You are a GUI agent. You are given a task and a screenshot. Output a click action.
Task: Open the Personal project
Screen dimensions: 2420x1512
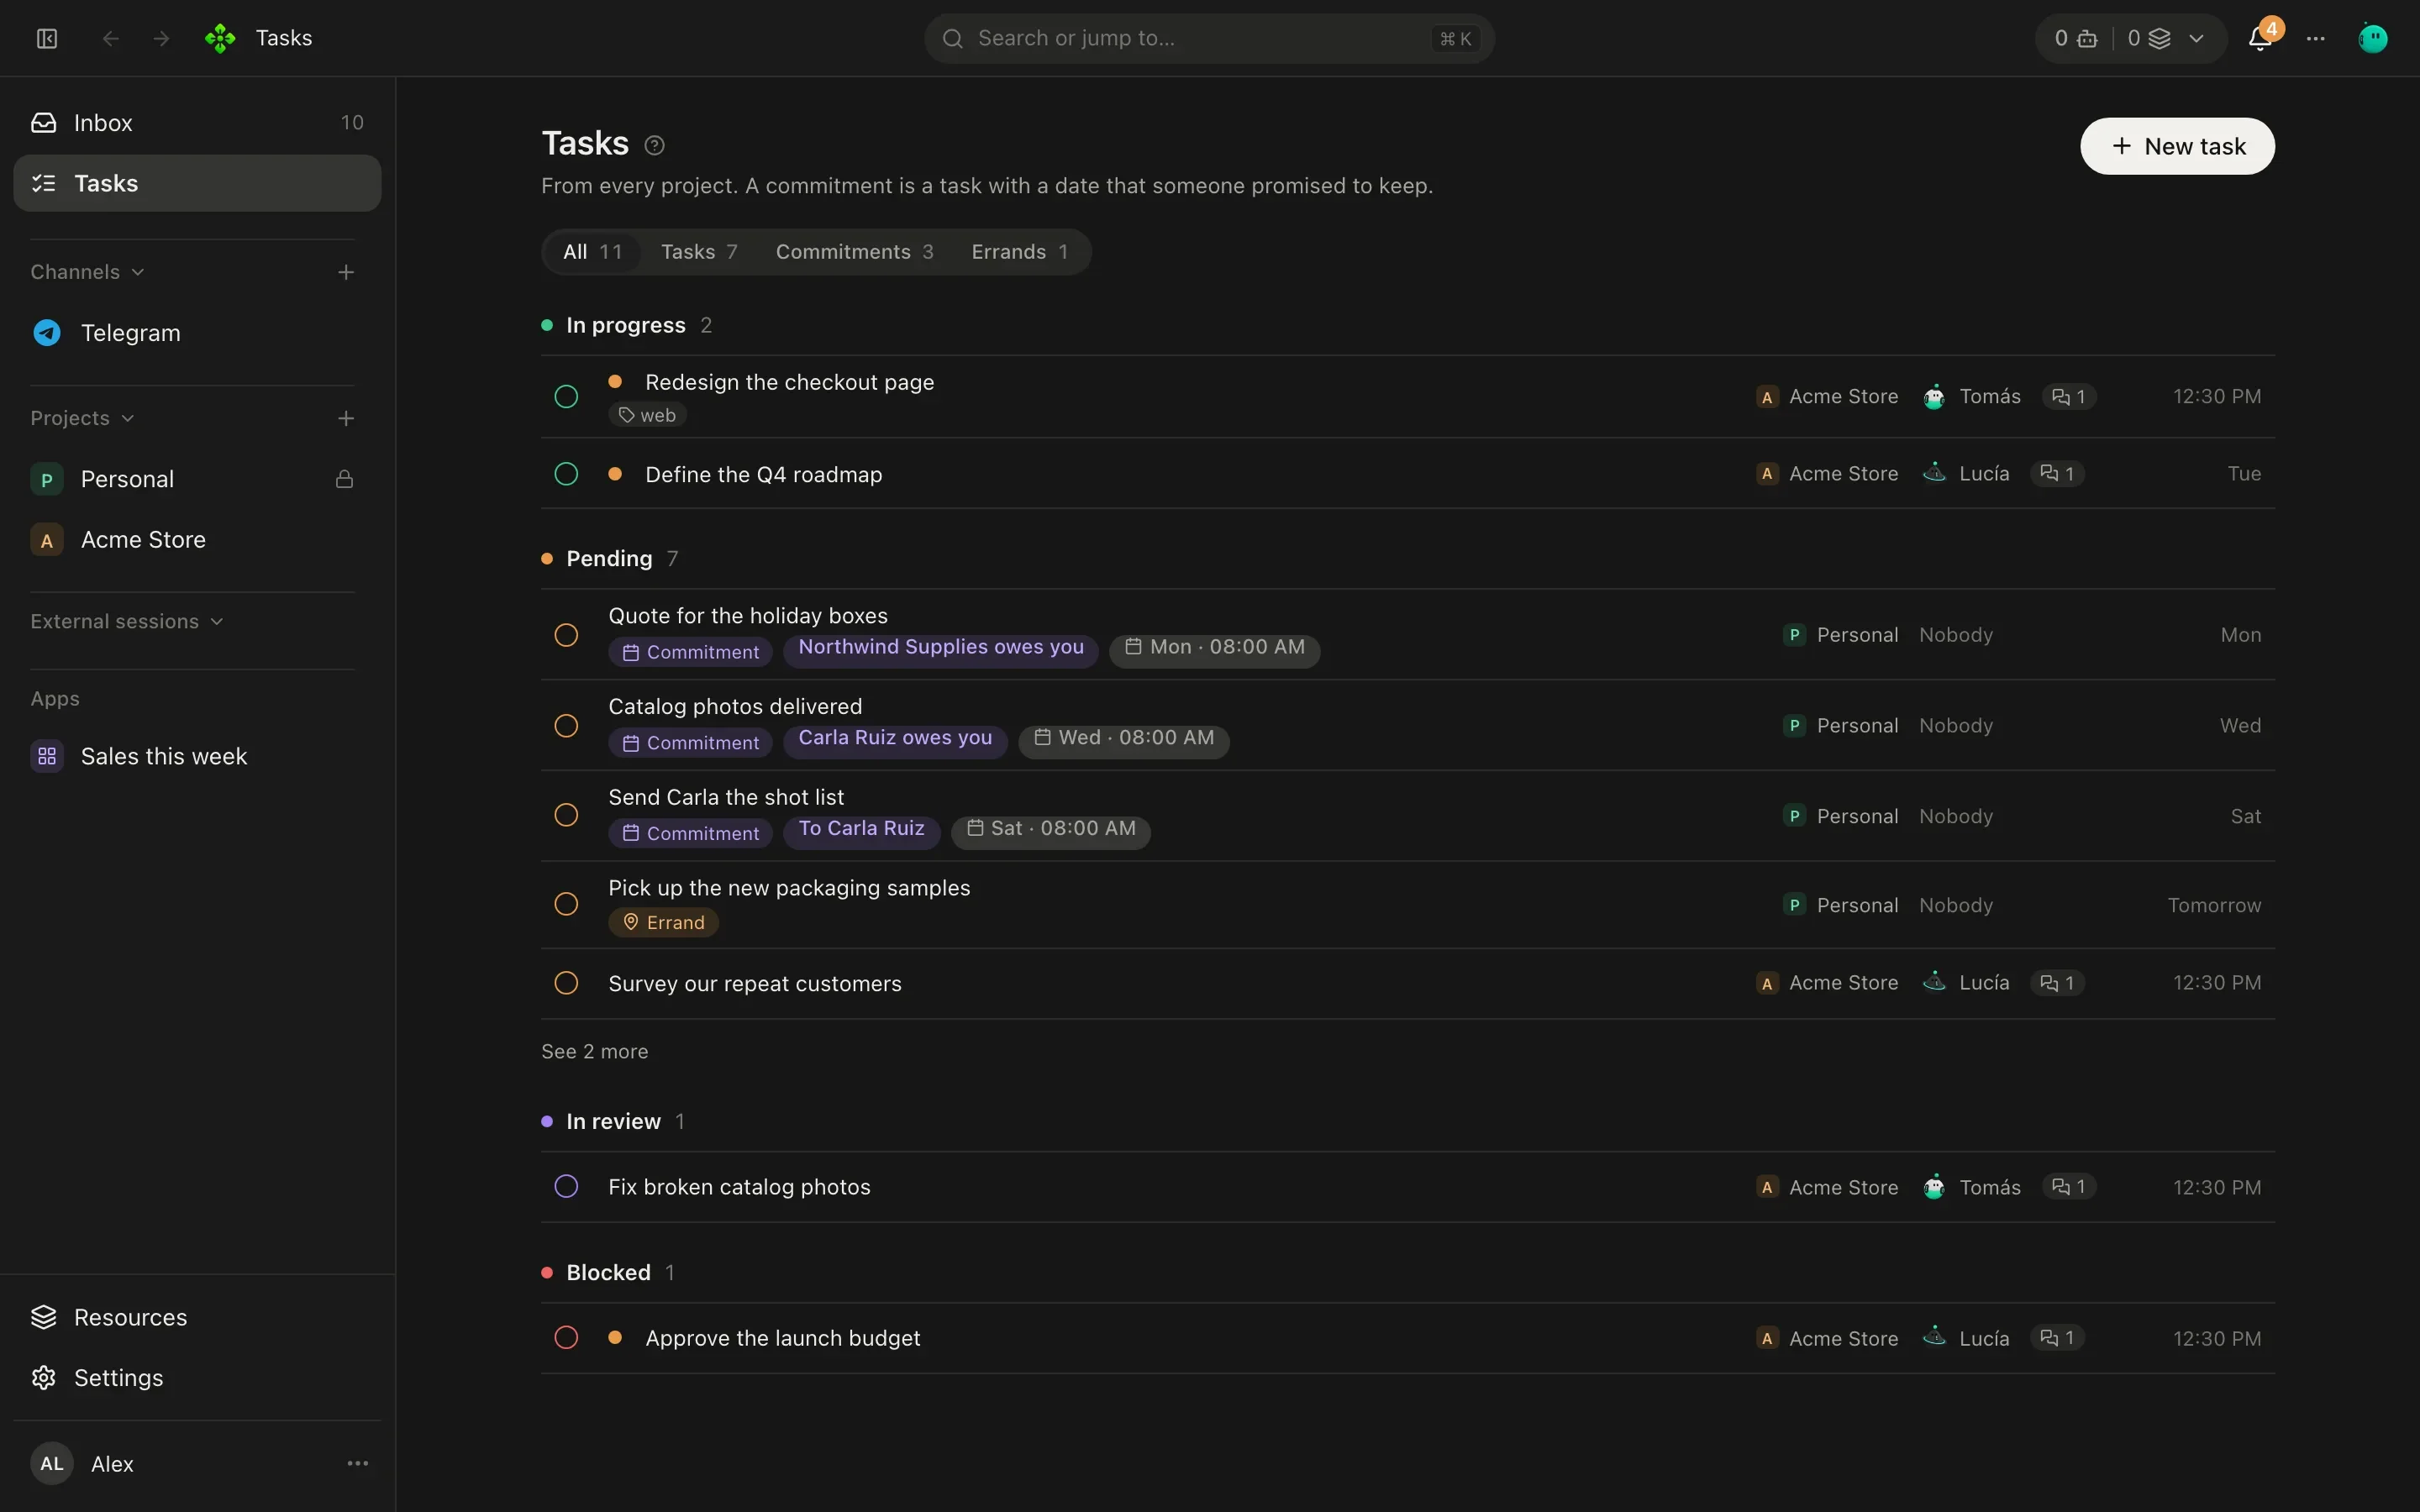tap(197, 479)
